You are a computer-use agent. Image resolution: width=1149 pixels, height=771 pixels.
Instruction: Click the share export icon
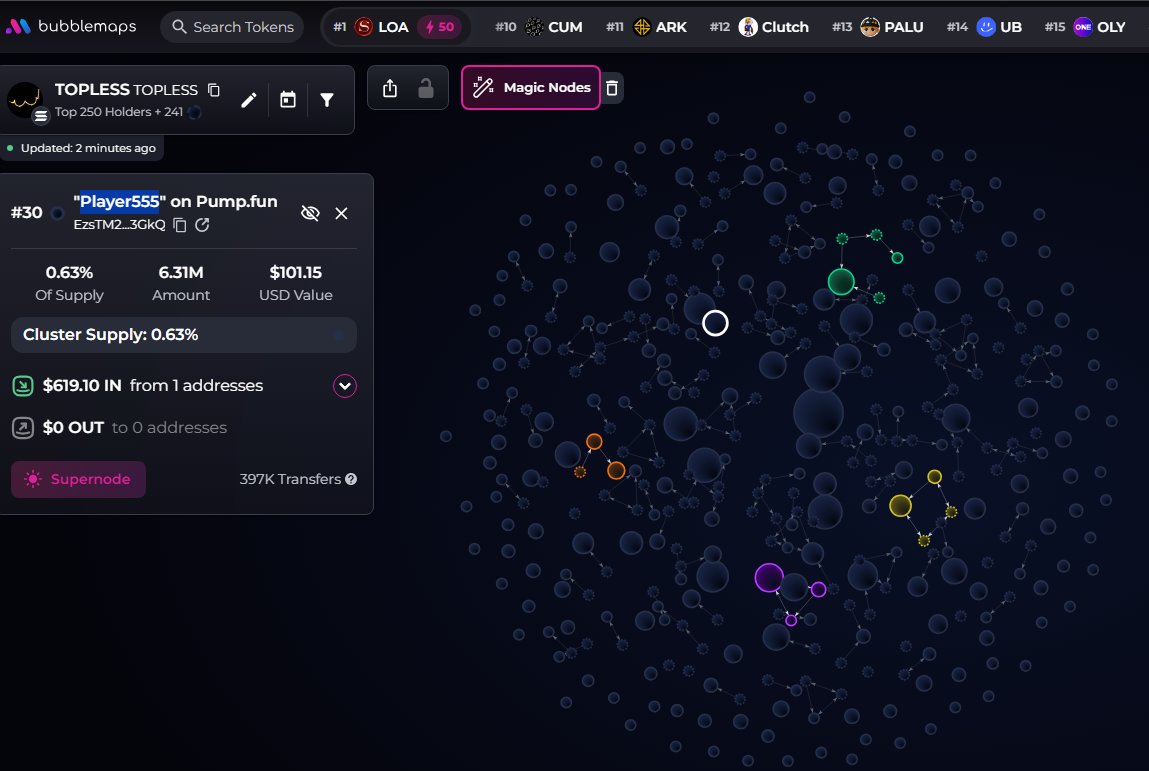point(390,88)
